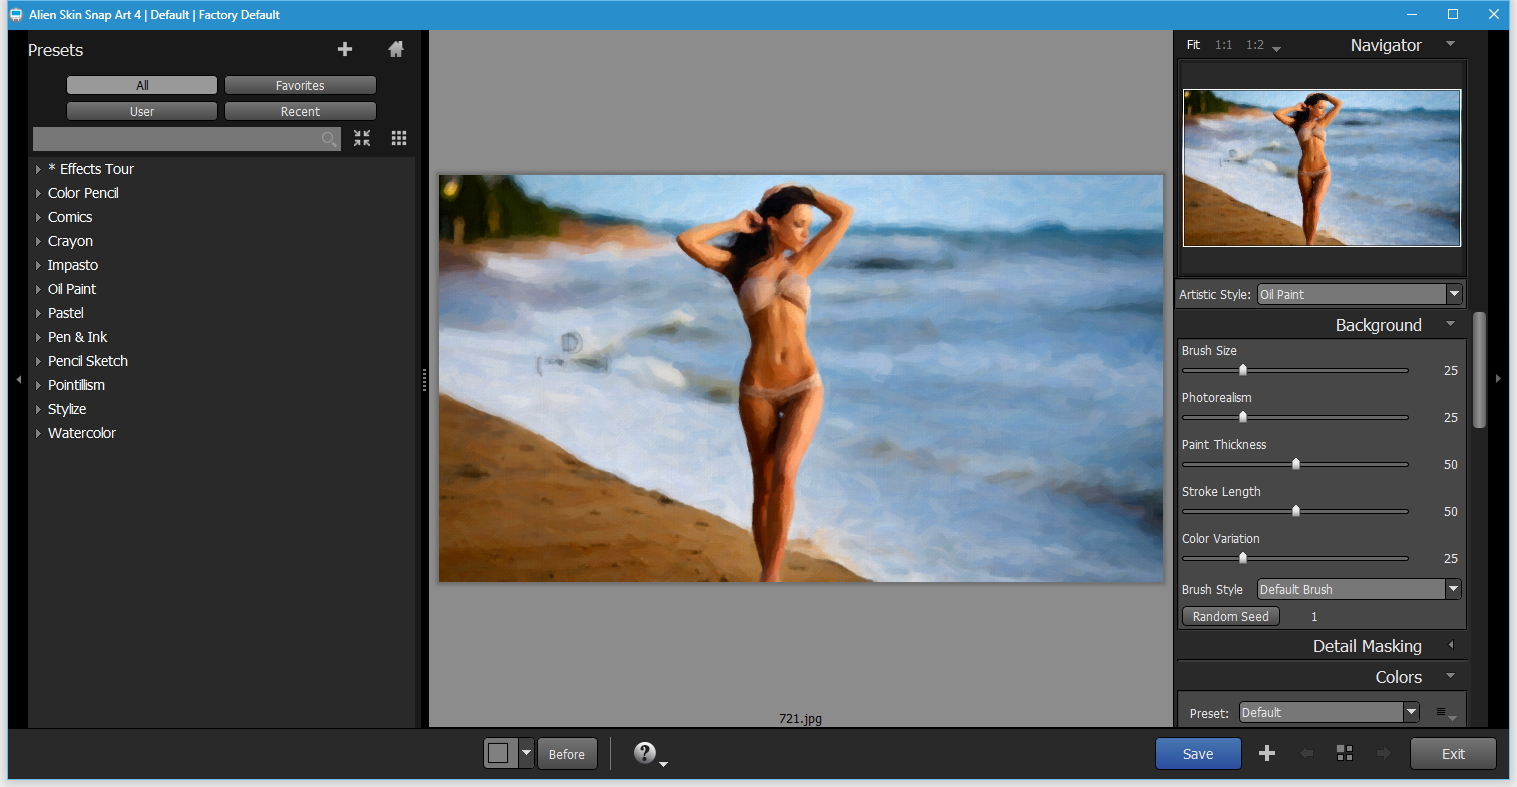Click the Exit button
Screen dimensions: 1517x787
coord(1453,754)
